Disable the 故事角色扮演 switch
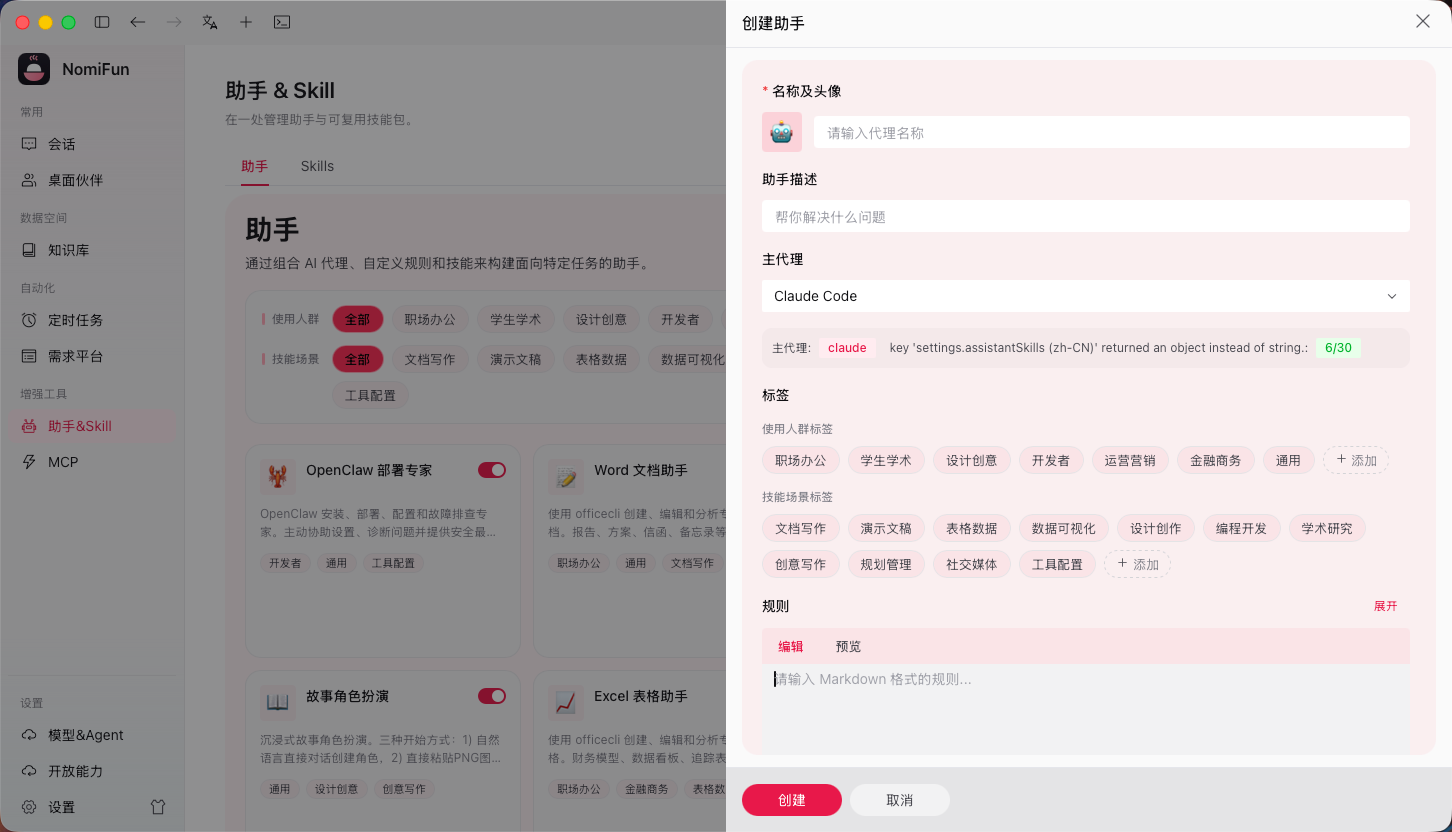Screen dimensions: 1452x832 point(492,696)
